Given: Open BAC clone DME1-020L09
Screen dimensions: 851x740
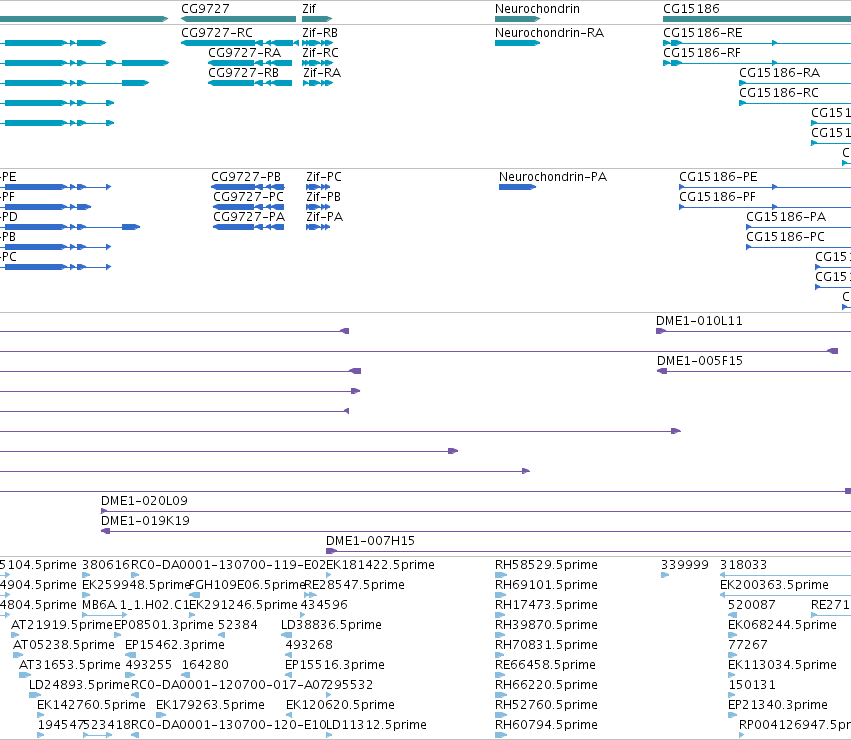Looking at the screenshot, I should [x=144, y=501].
